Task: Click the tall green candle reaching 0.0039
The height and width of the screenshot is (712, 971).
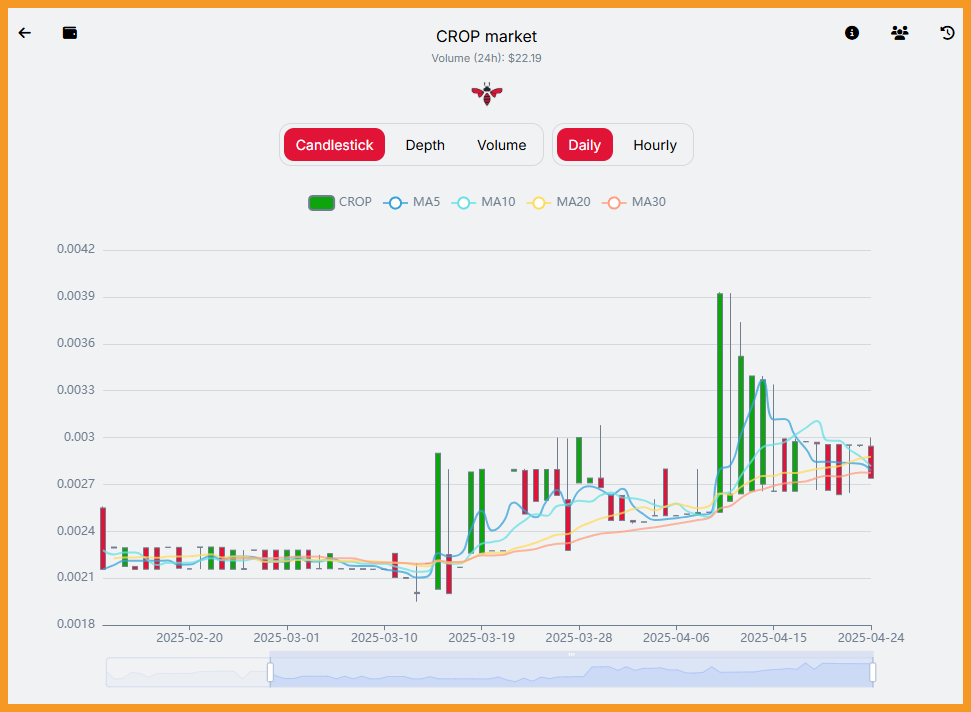Action: 720,402
